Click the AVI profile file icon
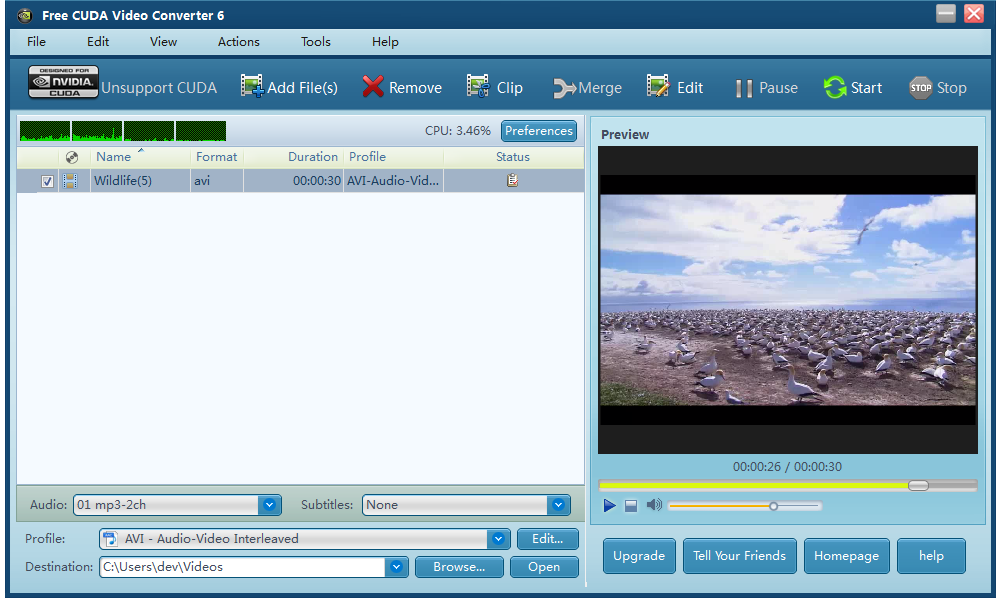The height and width of the screenshot is (598, 1001). (x=110, y=539)
